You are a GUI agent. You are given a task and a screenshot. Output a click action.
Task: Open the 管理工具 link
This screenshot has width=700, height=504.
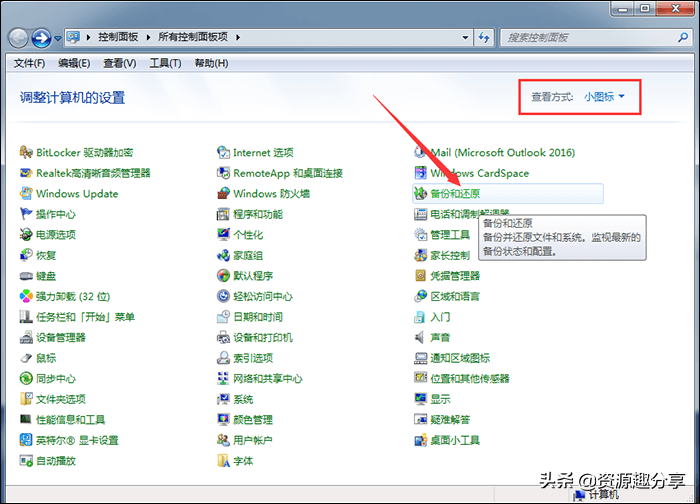tap(450, 235)
